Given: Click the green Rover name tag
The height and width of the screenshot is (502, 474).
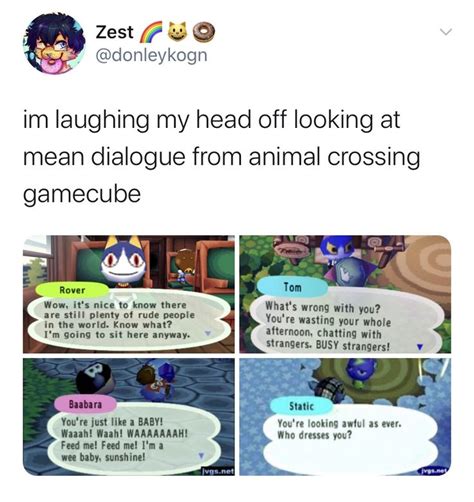Looking at the screenshot, I should 72,290.
